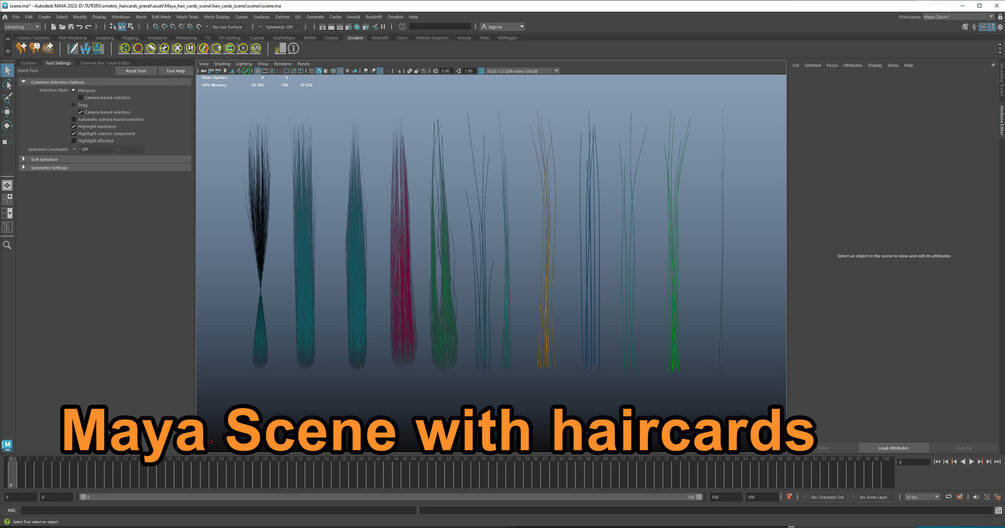
Task: Click the Maya home icon in menu bar
Action: point(5,17)
